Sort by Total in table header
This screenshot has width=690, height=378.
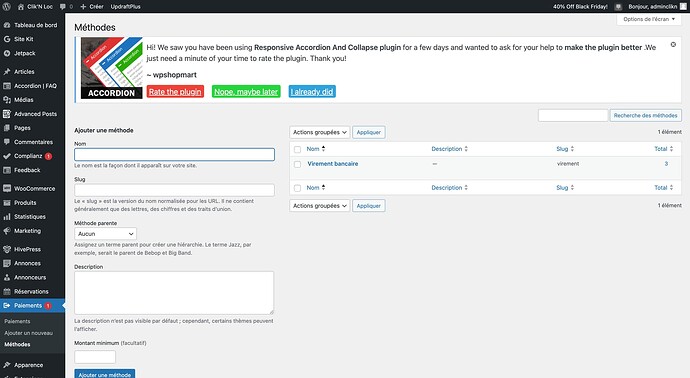click(x=664, y=149)
